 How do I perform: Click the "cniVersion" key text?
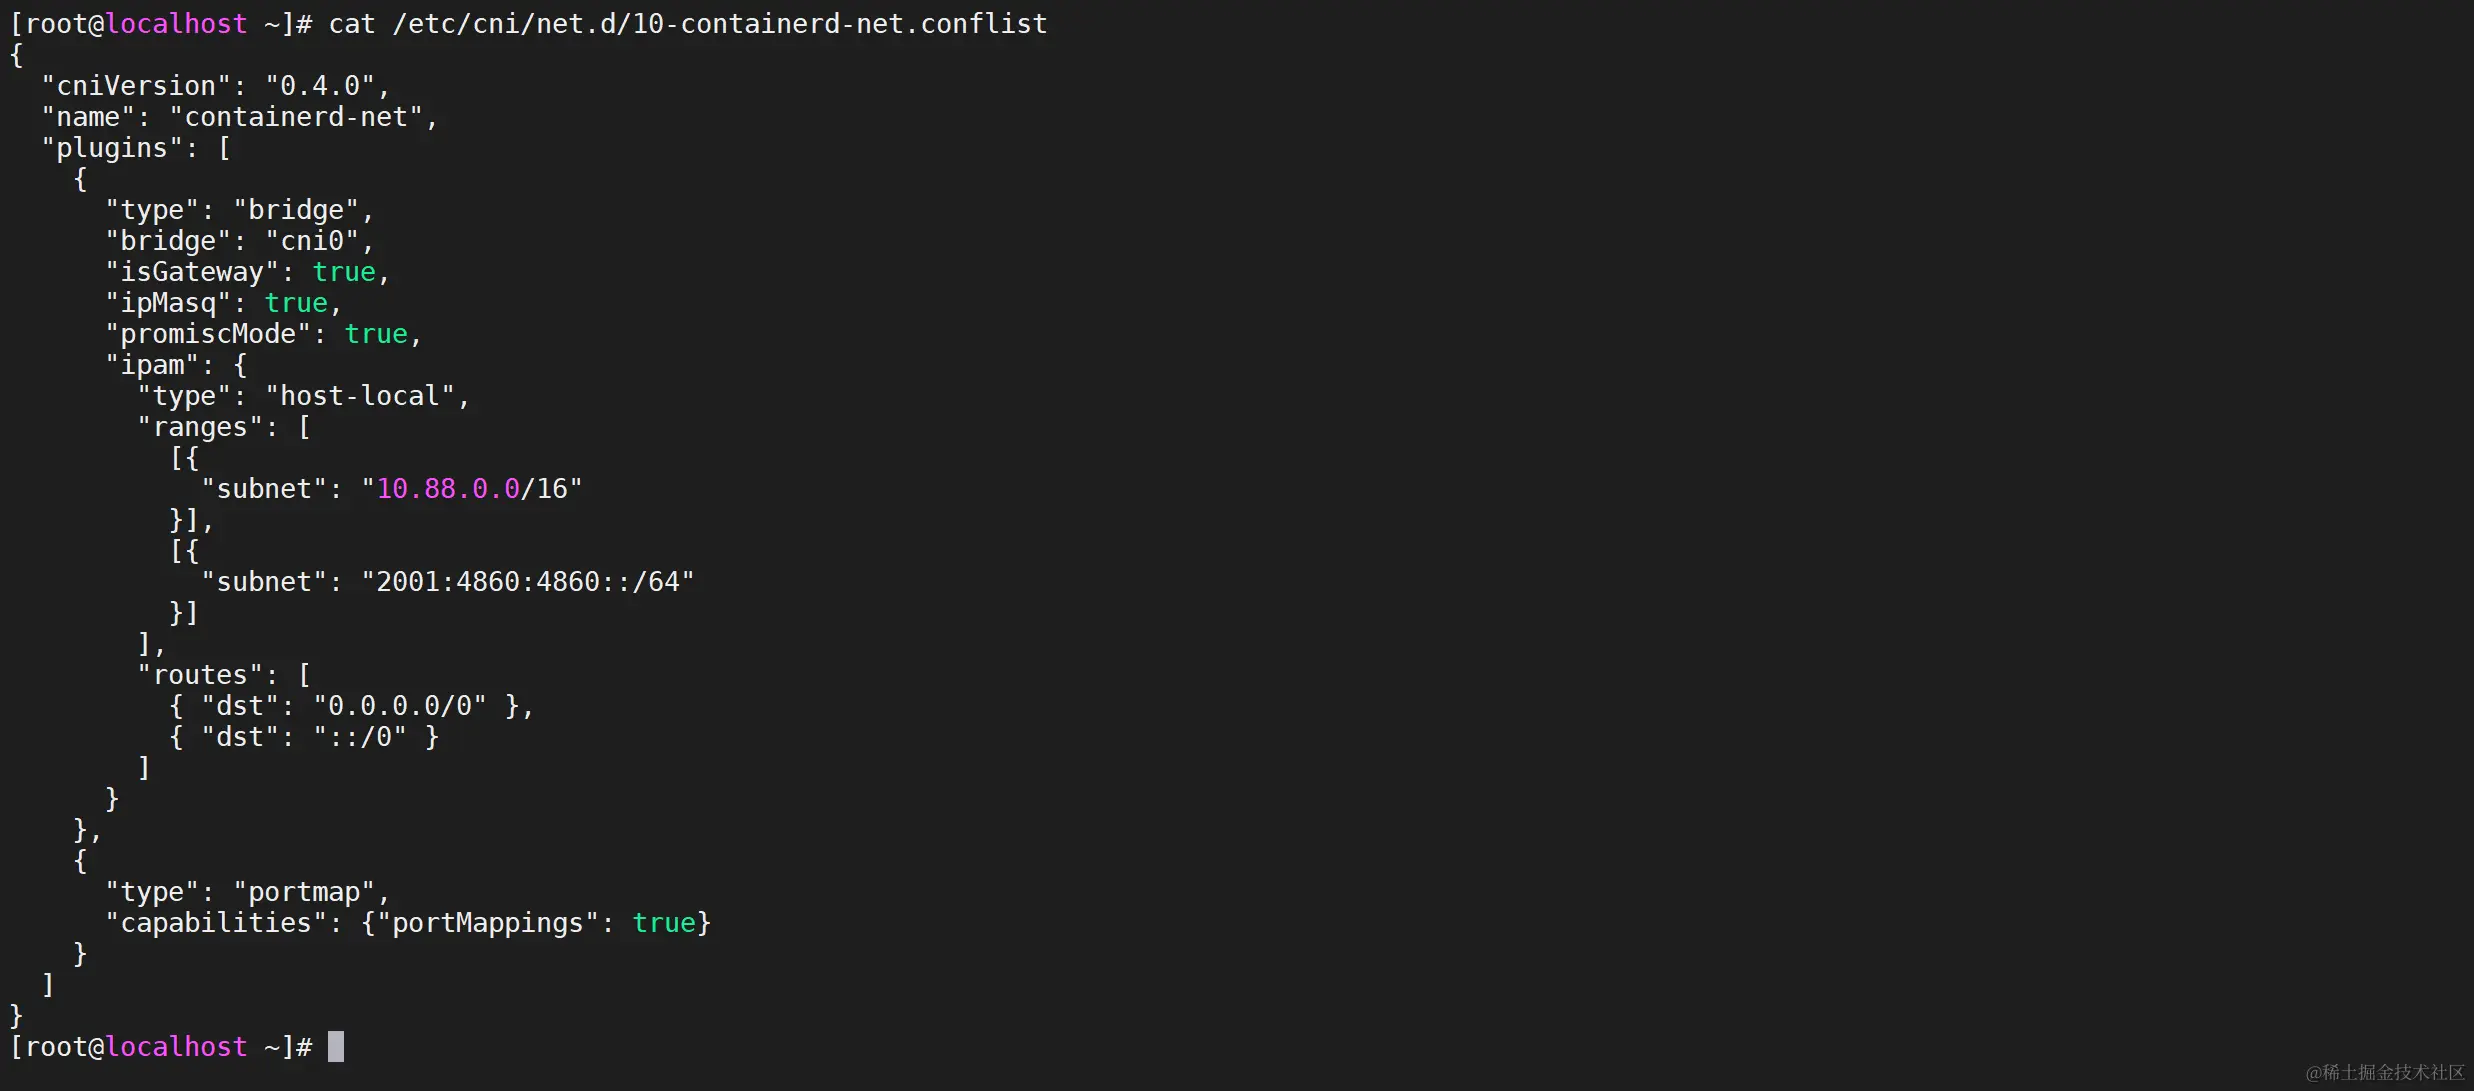coord(136,86)
